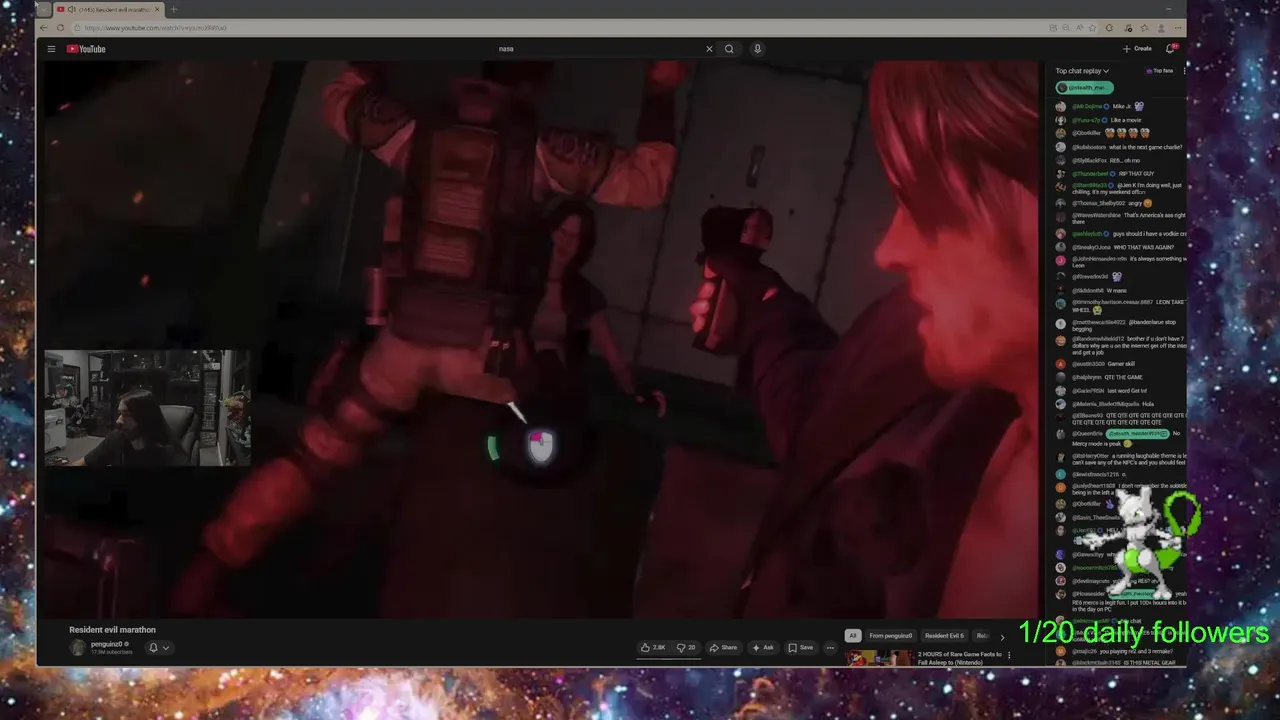Screen dimensions: 1280x720
Task: Open the subscription notification bell dropdown
Action: (x=158, y=648)
